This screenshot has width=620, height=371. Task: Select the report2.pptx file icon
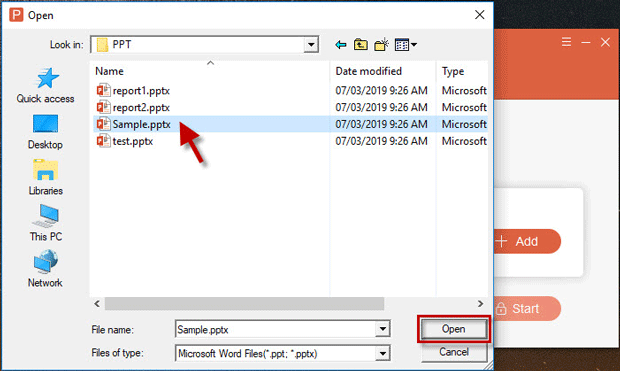[x=104, y=107]
